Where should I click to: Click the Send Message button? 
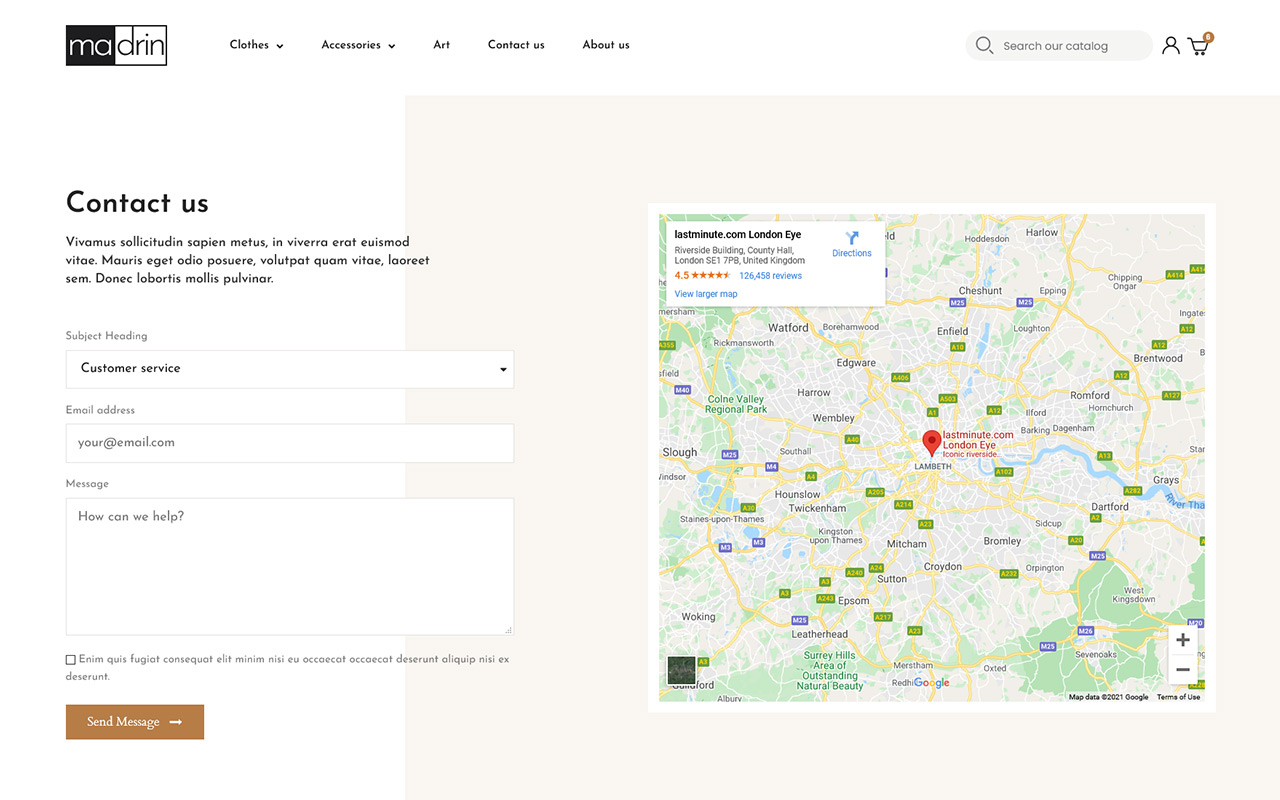[135, 722]
